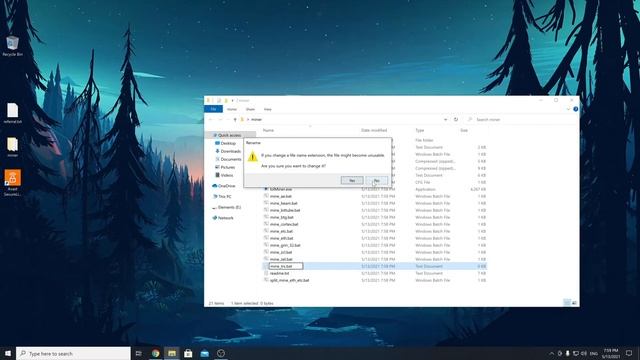Image resolution: width=640 pixels, height=360 pixels.
Task: Select the miner folder desktop icon
Action: click(x=12, y=147)
